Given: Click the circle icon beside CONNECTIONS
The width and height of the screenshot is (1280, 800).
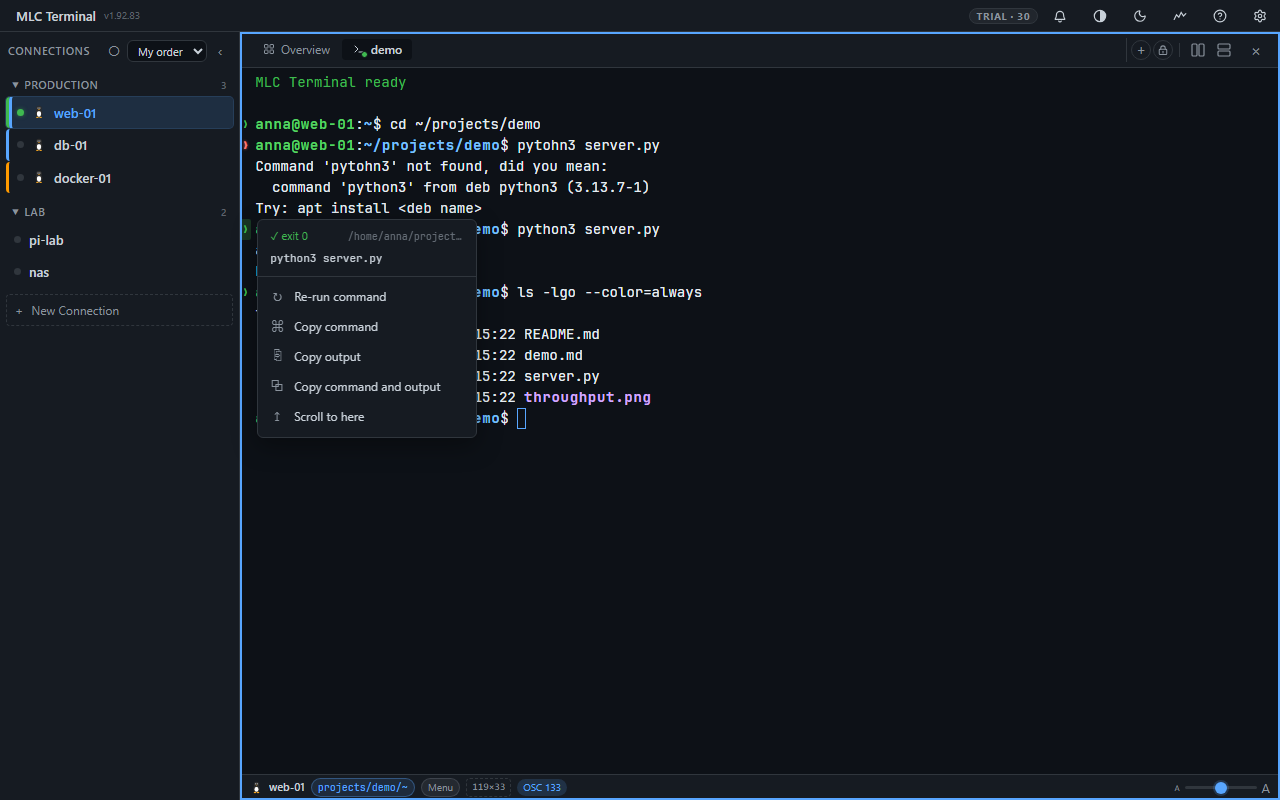Looking at the screenshot, I should pos(114,51).
